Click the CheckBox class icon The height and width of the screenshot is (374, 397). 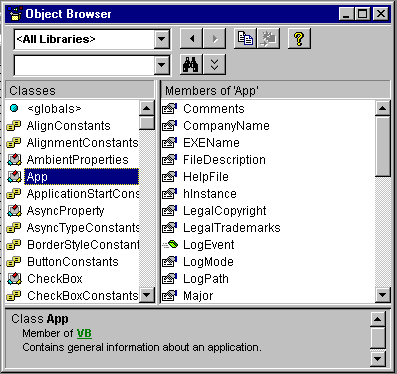point(14,279)
